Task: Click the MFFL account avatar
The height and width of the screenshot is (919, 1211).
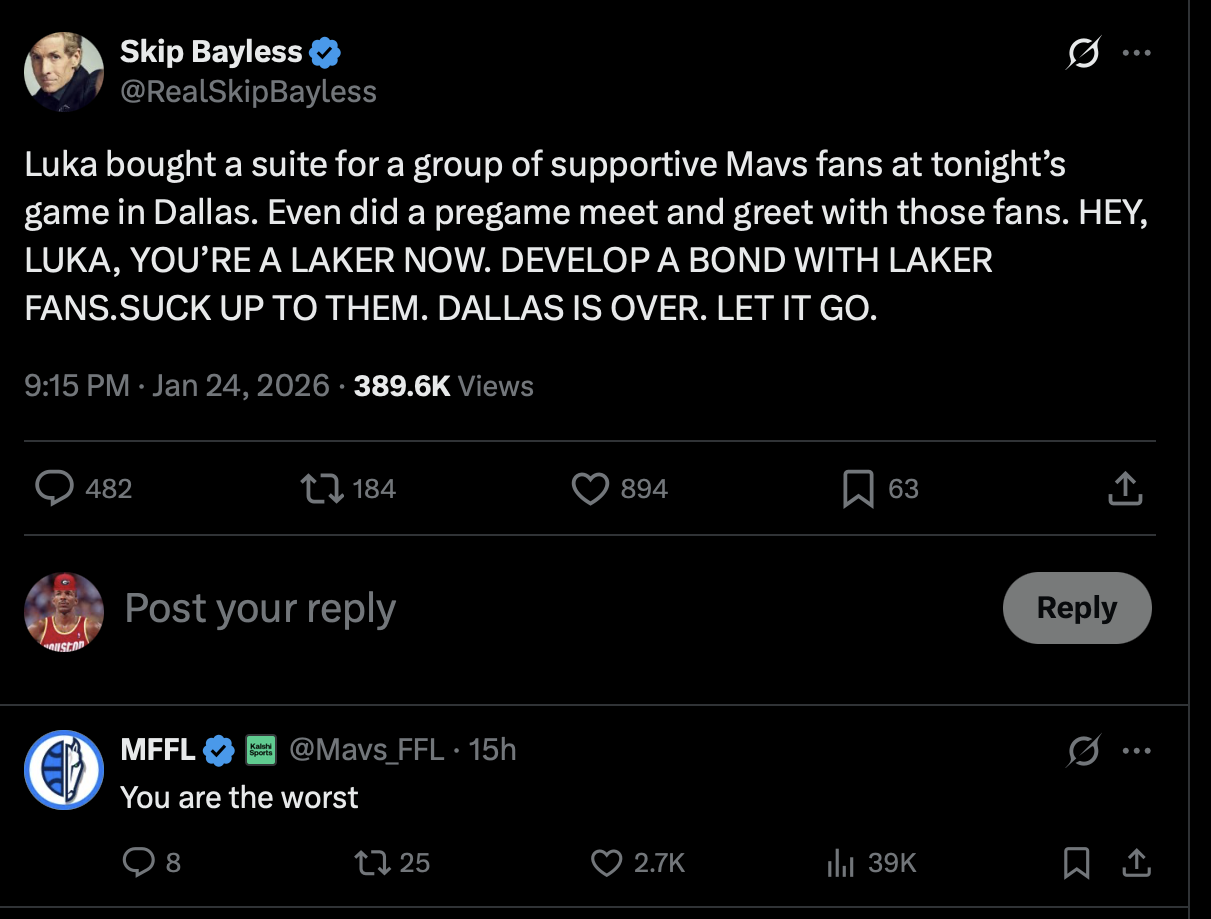Action: click(x=64, y=770)
